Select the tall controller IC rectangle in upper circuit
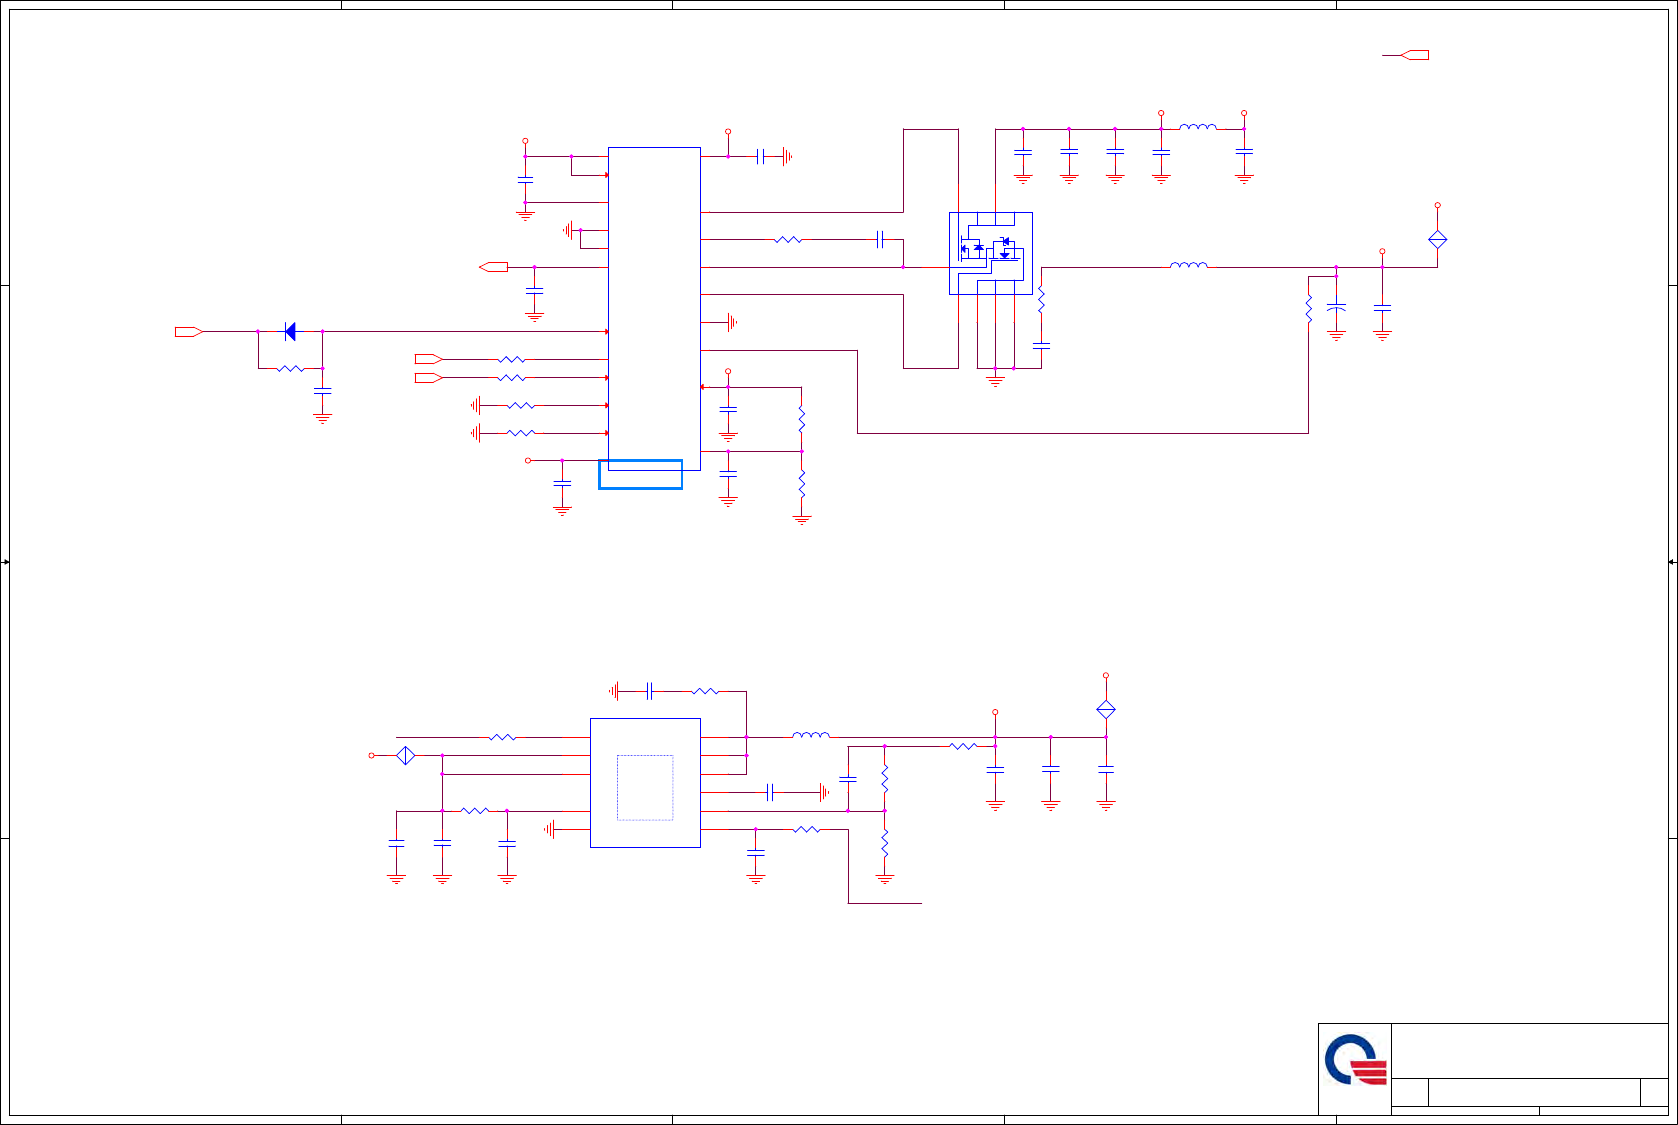The width and height of the screenshot is (1678, 1125). (x=654, y=308)
